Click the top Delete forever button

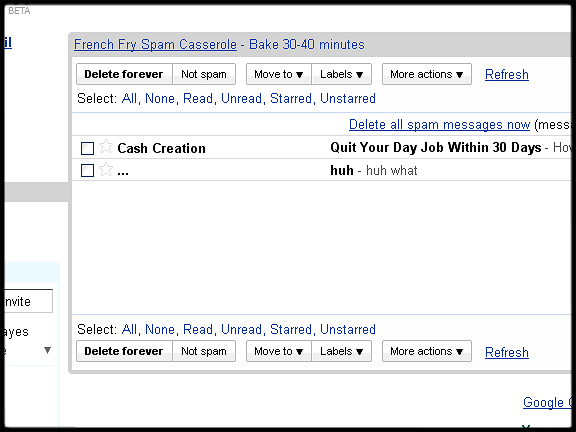[x=124, y=74]
